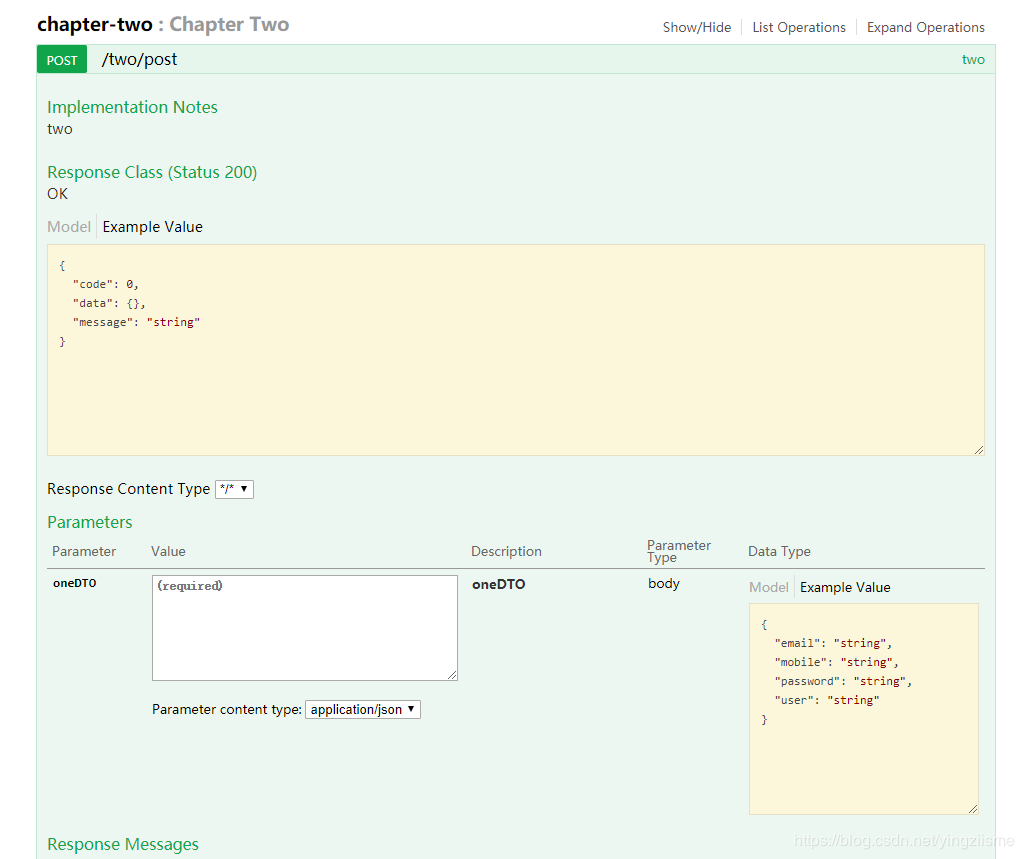This screenshot has width=1024, height=859.
Task: Click Expand Operations
Action: 925,27
